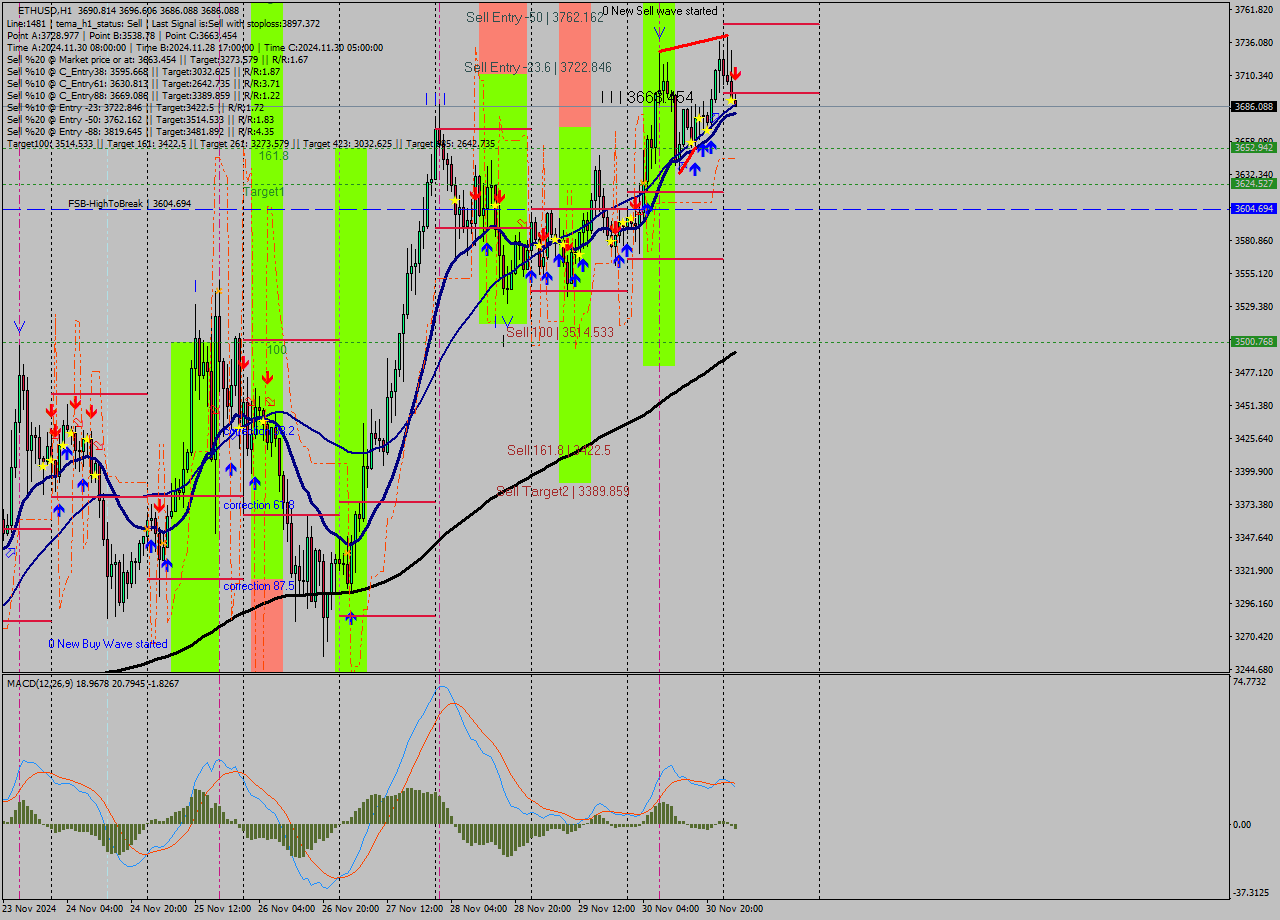Click the '26 Nov 20:00' time axis label
Viewport: 1280px width, 920px height.
pyautogui.click(x=351, y=909)
